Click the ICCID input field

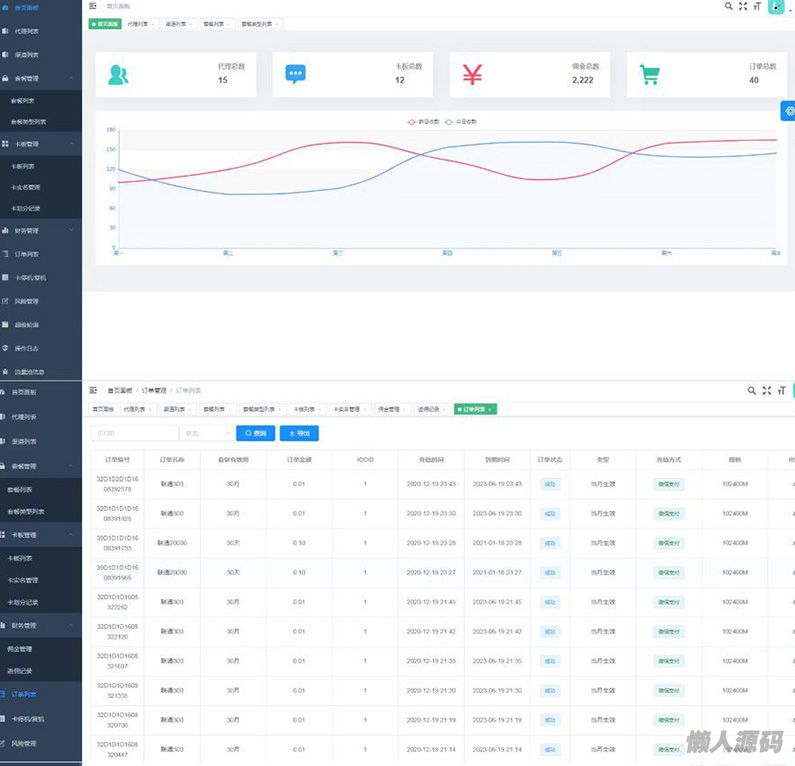point(134,433)
